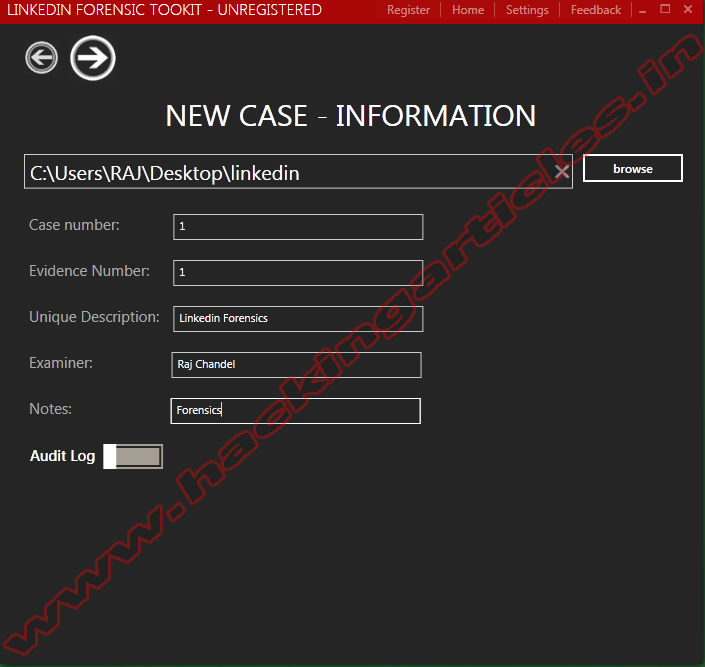Go to Home in the title bar
Screen dimensions: 705x667
pos(468,10)
